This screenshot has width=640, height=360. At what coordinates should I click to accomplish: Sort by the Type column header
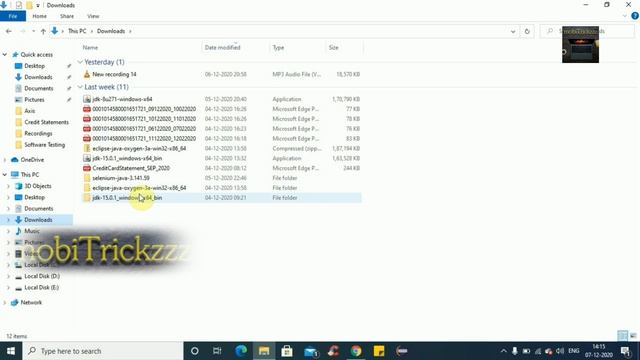point(278,48)
